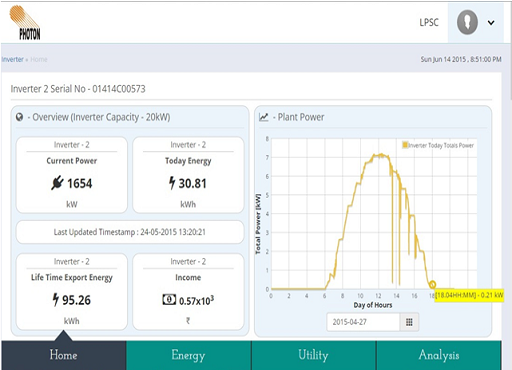Focus the 2015-04-27 date input field
This screenshot has height=370, width=512.
click(x=363, y=322)
